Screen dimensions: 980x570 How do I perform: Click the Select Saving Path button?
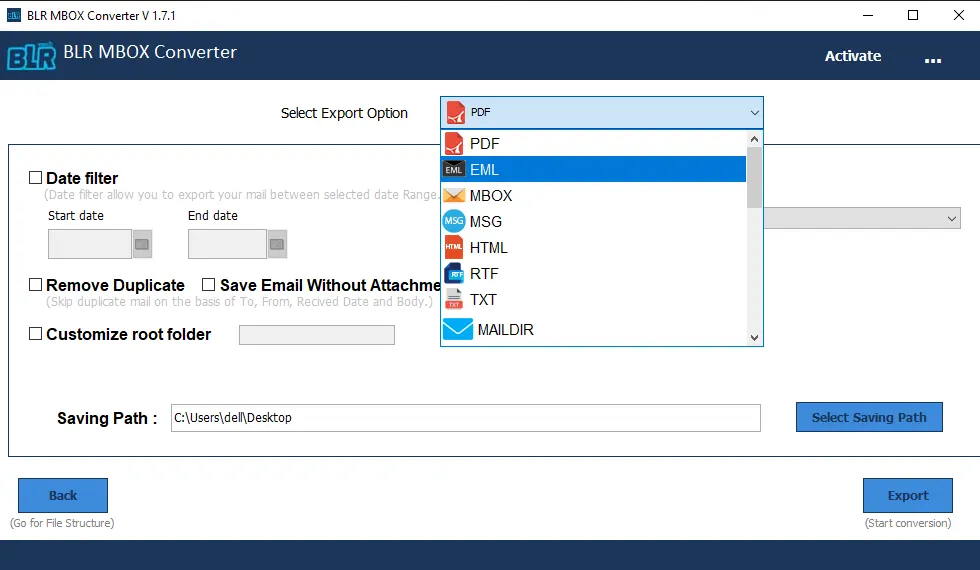pyautogui.click(x=869, y=417)
